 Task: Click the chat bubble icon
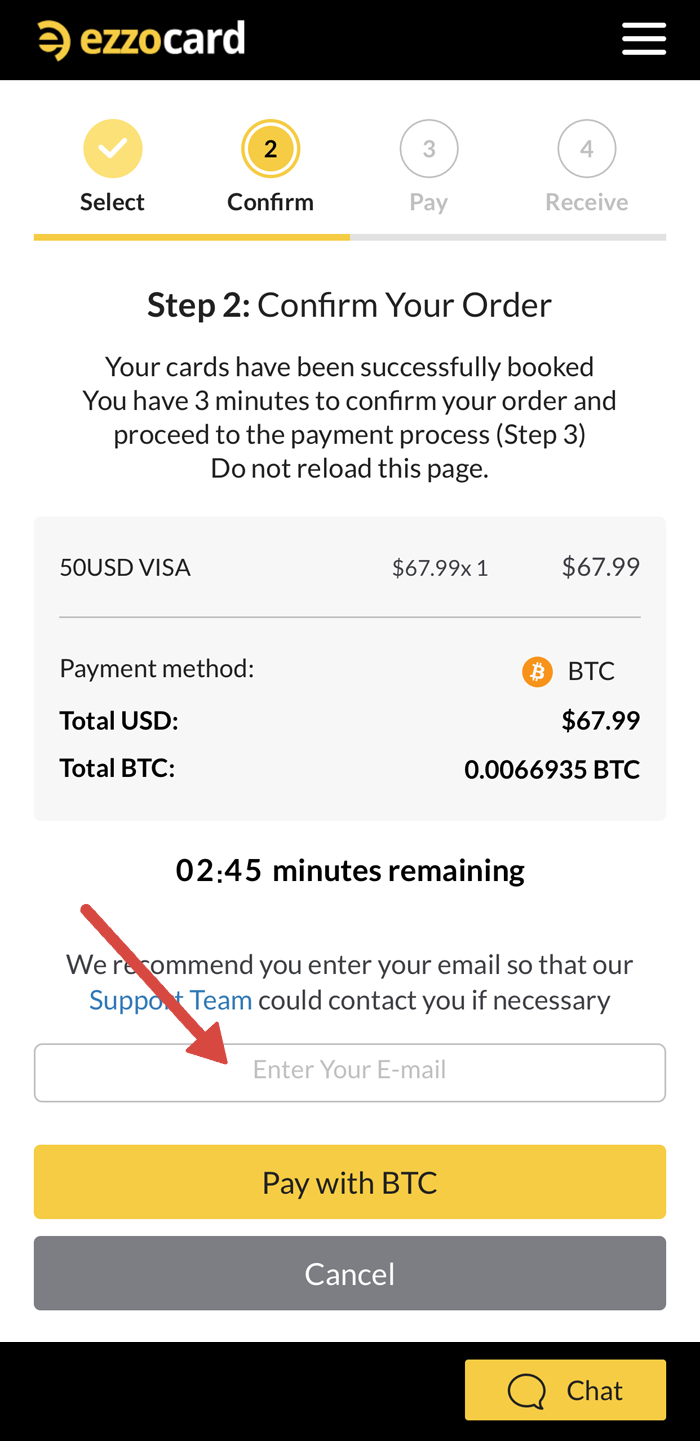[526, 1391]
